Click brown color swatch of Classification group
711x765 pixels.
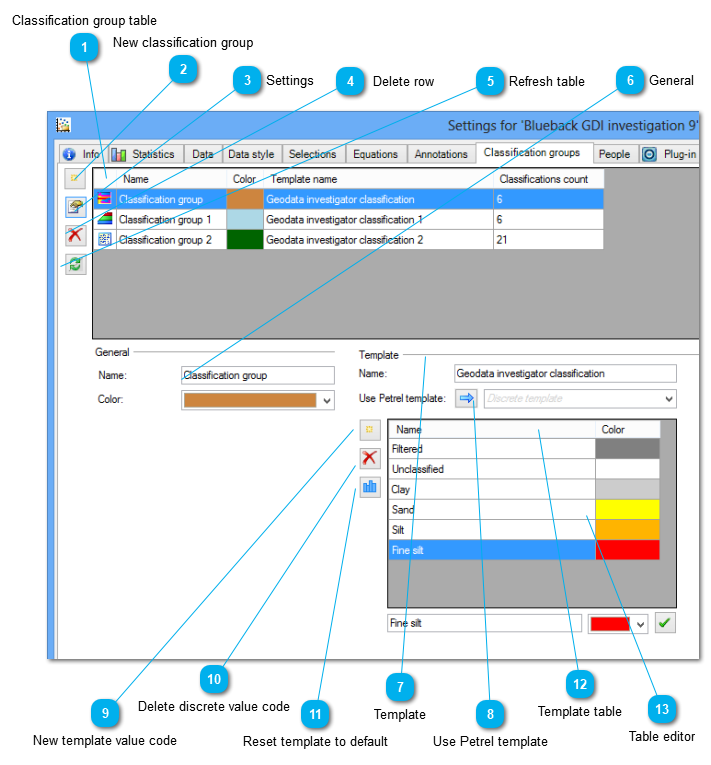click(245, 199)
